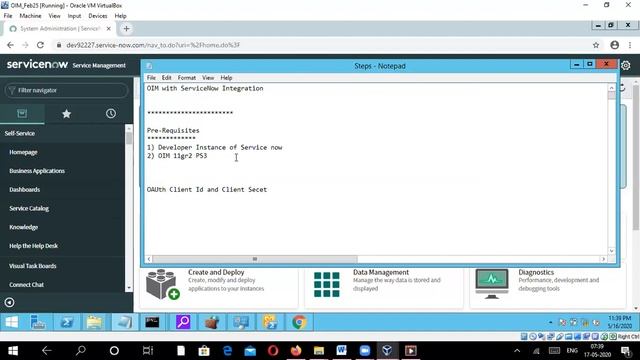Image resolution: width=640 pixels, height=360 pixels.
Task: Open the guest Windows Start button
Action: click(x=11, y=322)
